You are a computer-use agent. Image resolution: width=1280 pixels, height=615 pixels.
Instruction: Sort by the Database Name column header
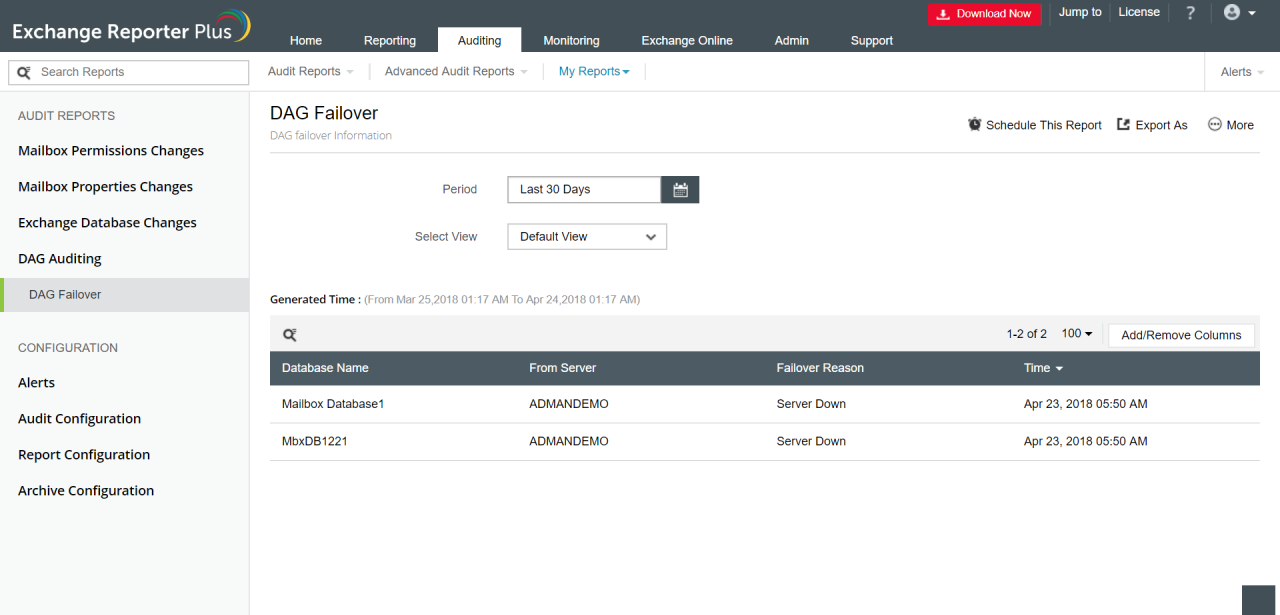click(325, 368)
